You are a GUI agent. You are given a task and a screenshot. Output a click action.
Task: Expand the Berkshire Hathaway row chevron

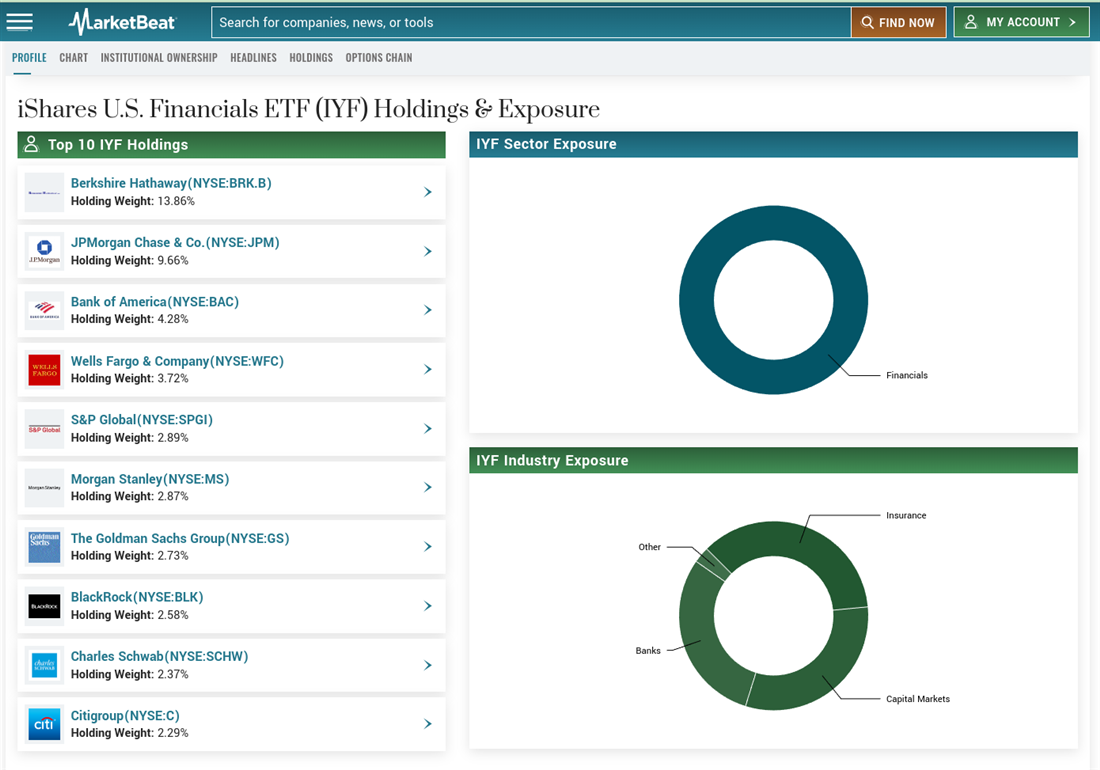(x=427, y=192)
